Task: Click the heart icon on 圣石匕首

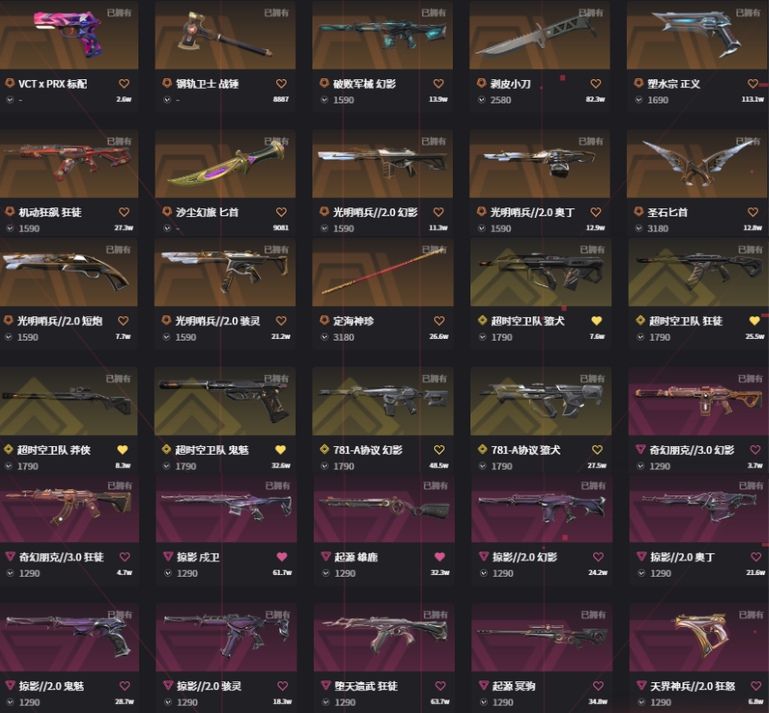Action: click(x=753, y=212)
